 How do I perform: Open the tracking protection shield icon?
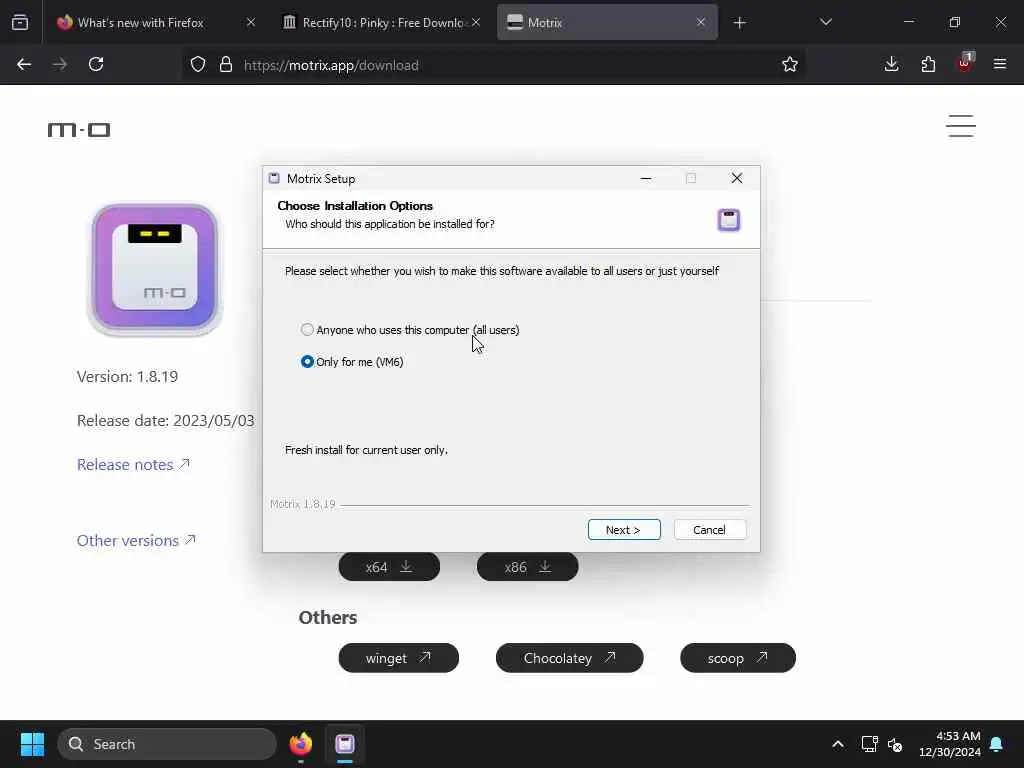click(x=198, y=65)
